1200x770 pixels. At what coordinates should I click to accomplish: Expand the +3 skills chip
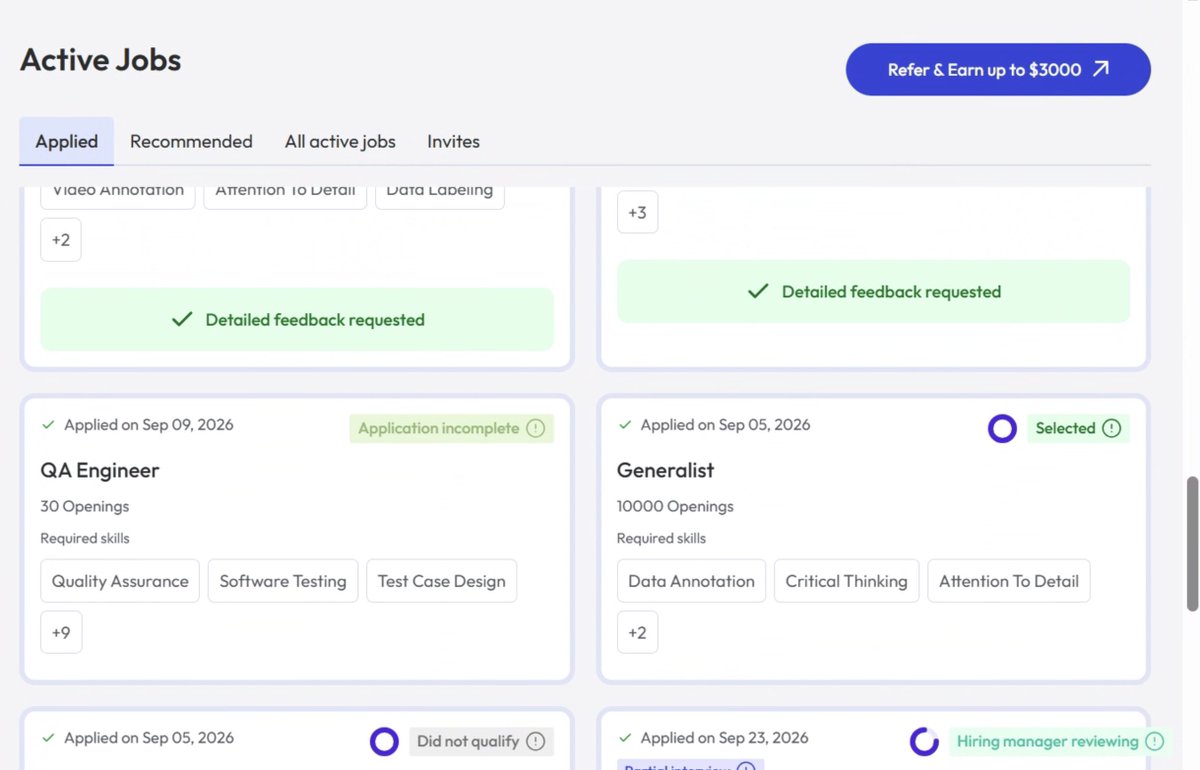pyautogui.click(x=637, y=212)
